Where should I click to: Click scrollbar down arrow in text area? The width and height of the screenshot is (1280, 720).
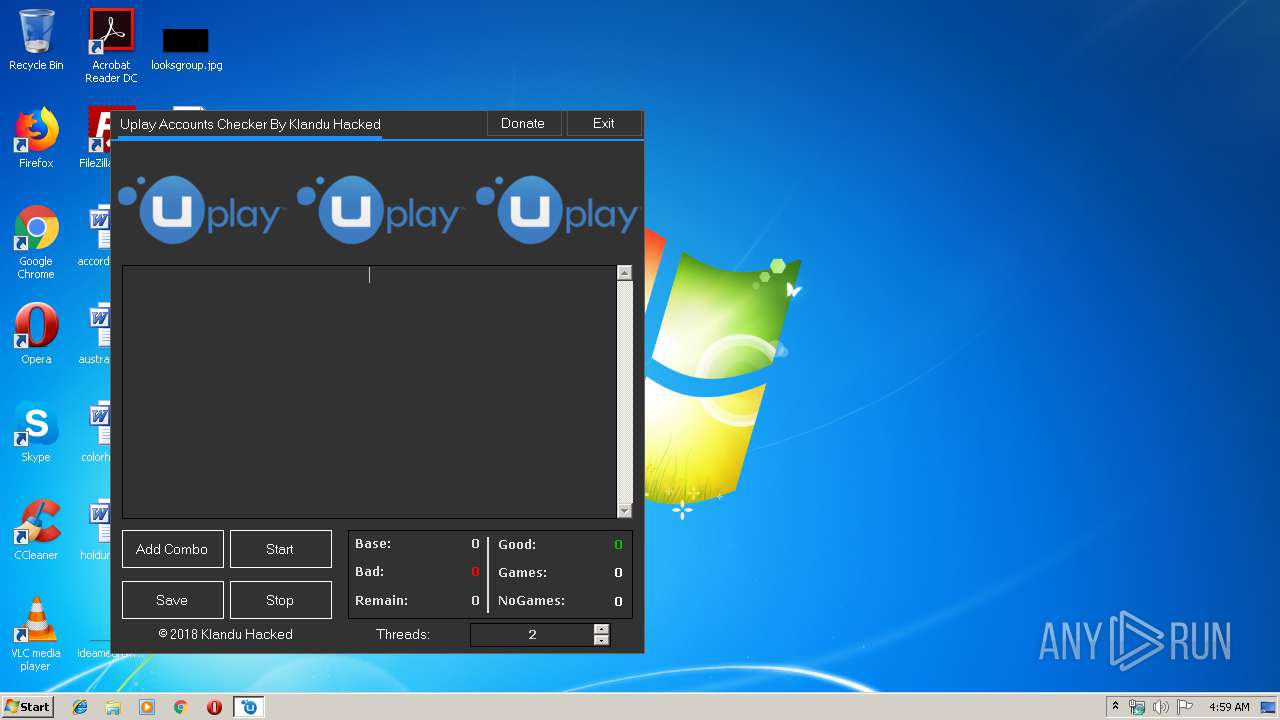625,510
